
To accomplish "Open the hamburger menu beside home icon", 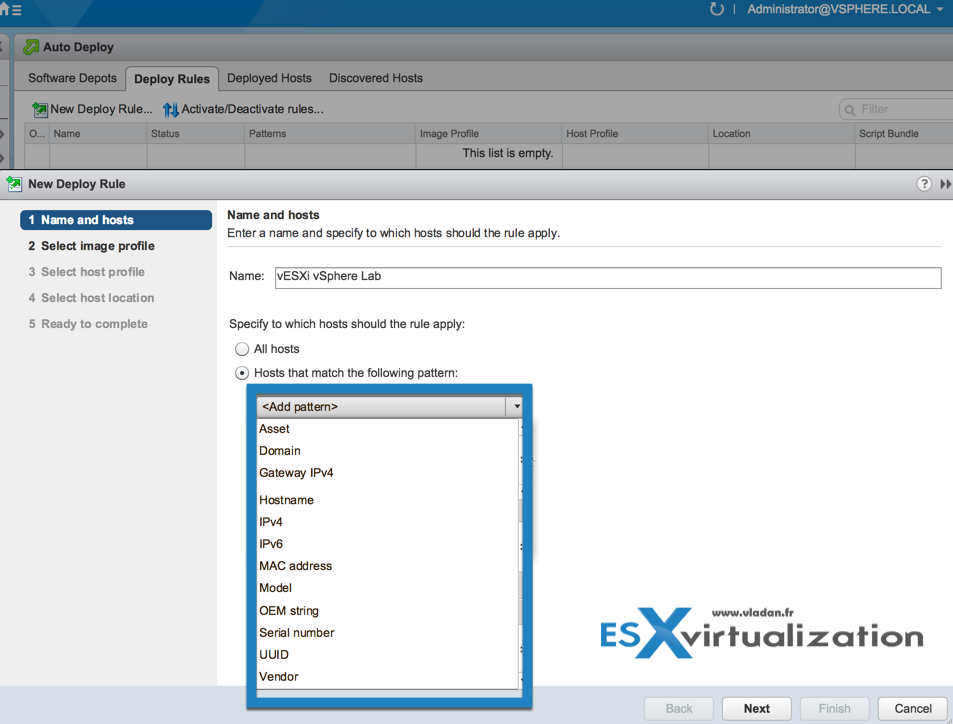I will [16, 10].
